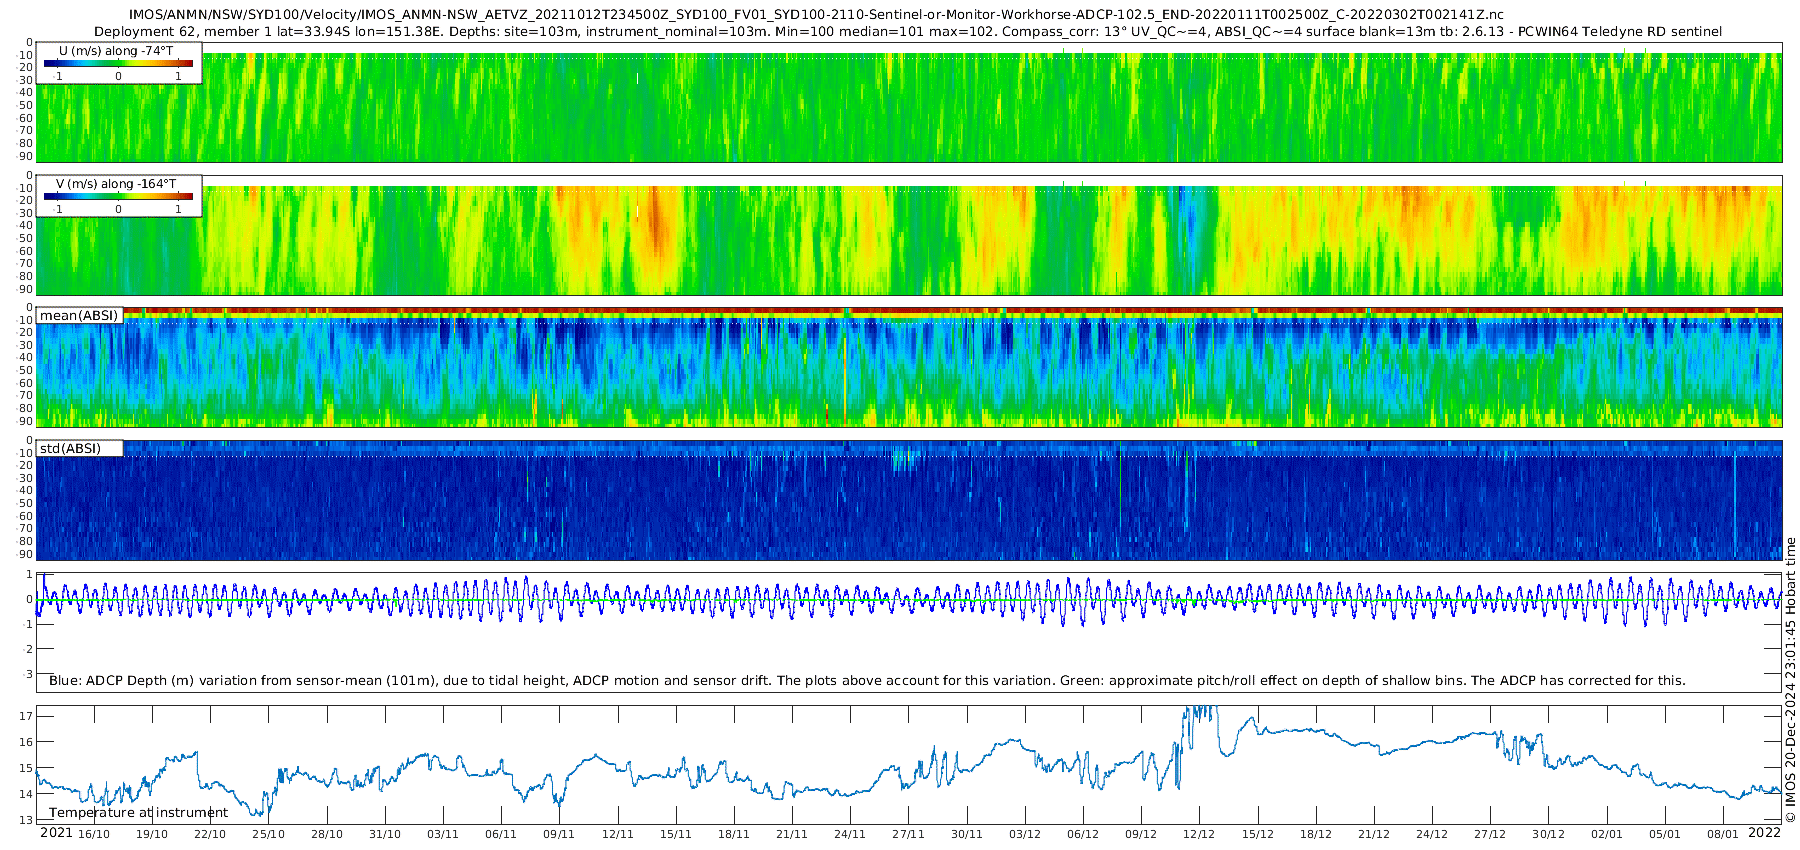Select the 'V (m/s) along -164°T' legend label
This screenshot has height=850, width=1800.
pos(116,184)
